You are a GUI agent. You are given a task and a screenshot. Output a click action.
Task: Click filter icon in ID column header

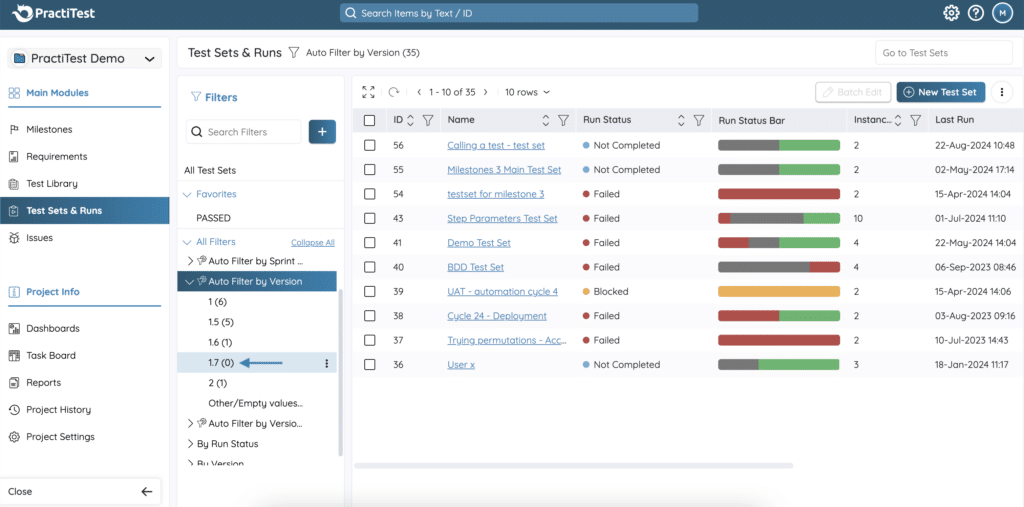[x=428, y=120]
